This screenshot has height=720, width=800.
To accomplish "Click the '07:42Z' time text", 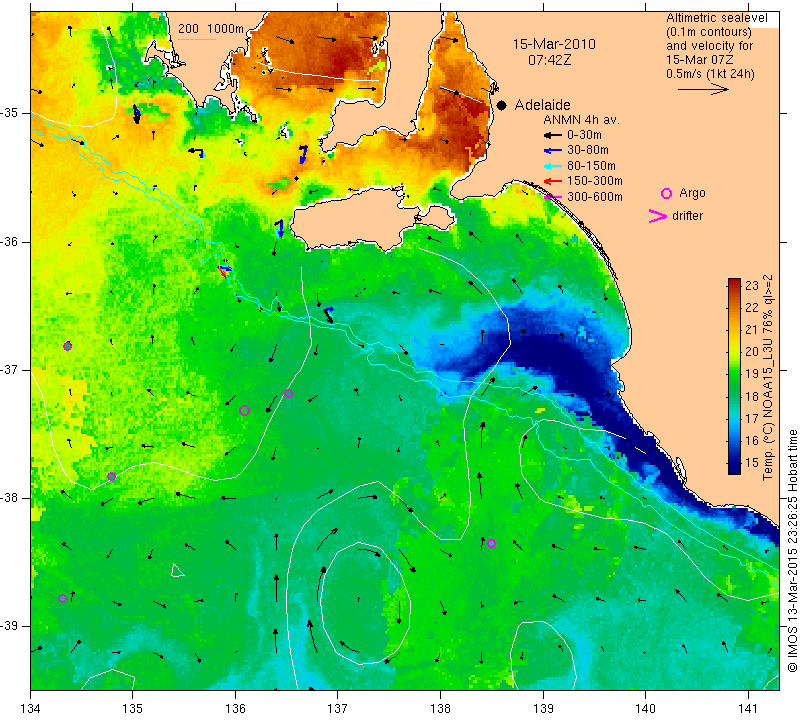I will (550, 60).
